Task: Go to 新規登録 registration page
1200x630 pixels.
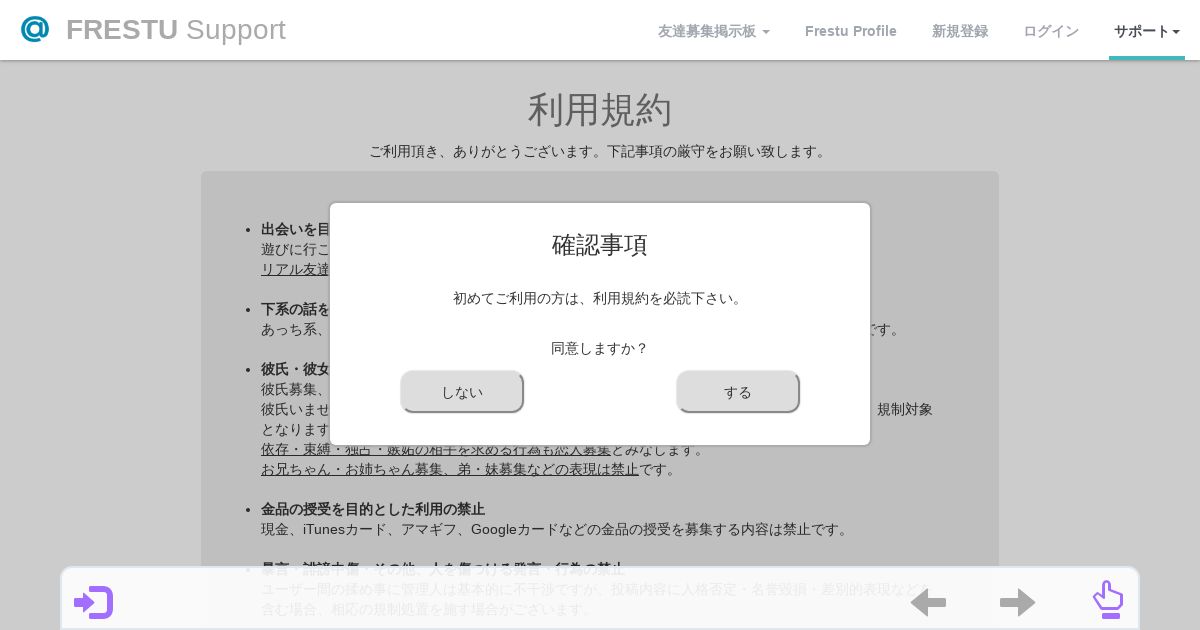Action: coord(960,31)
